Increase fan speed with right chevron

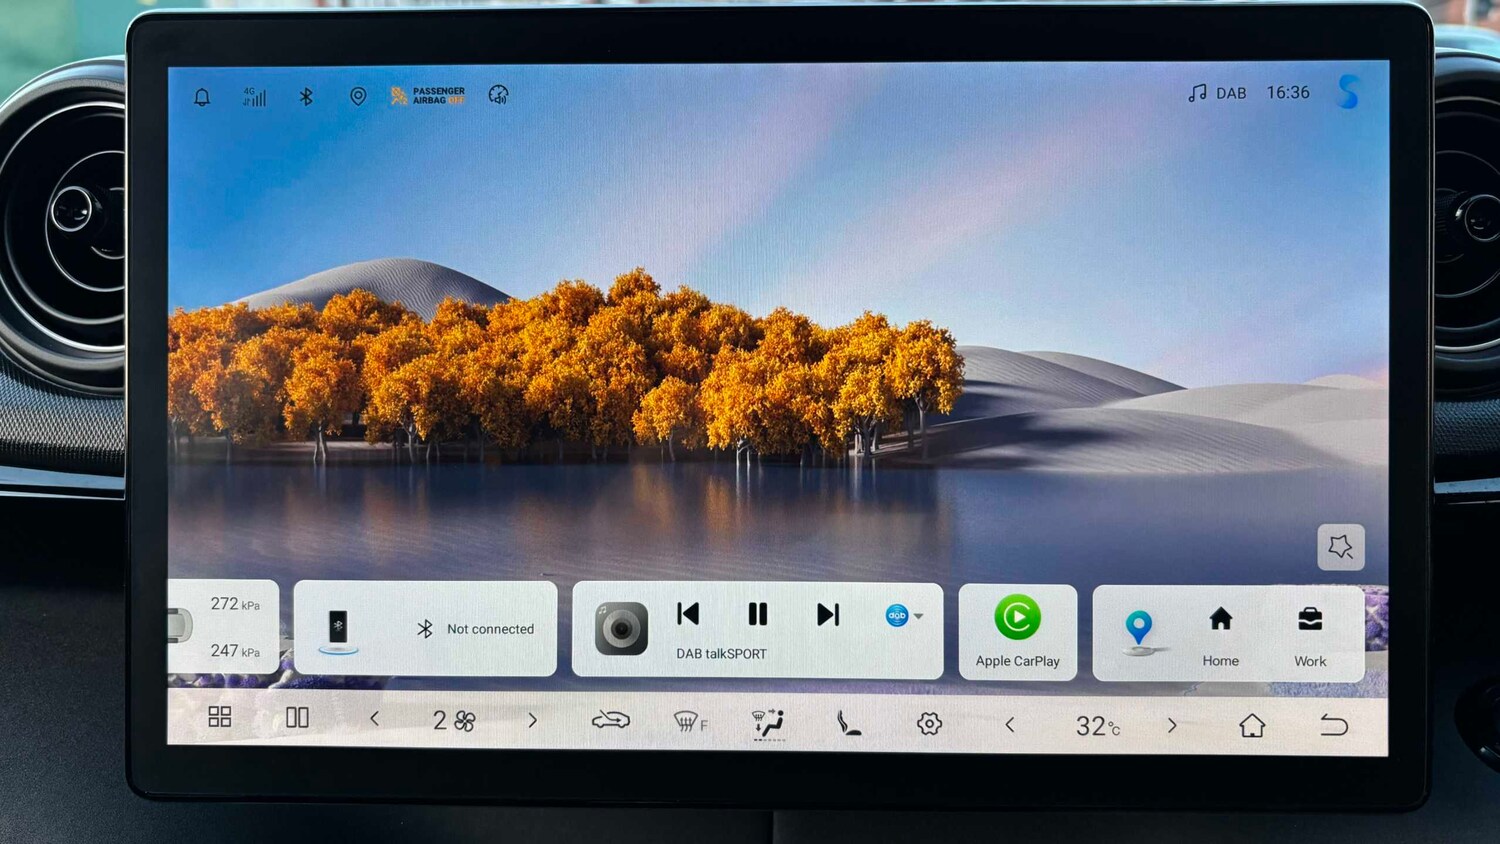(532, 720)
